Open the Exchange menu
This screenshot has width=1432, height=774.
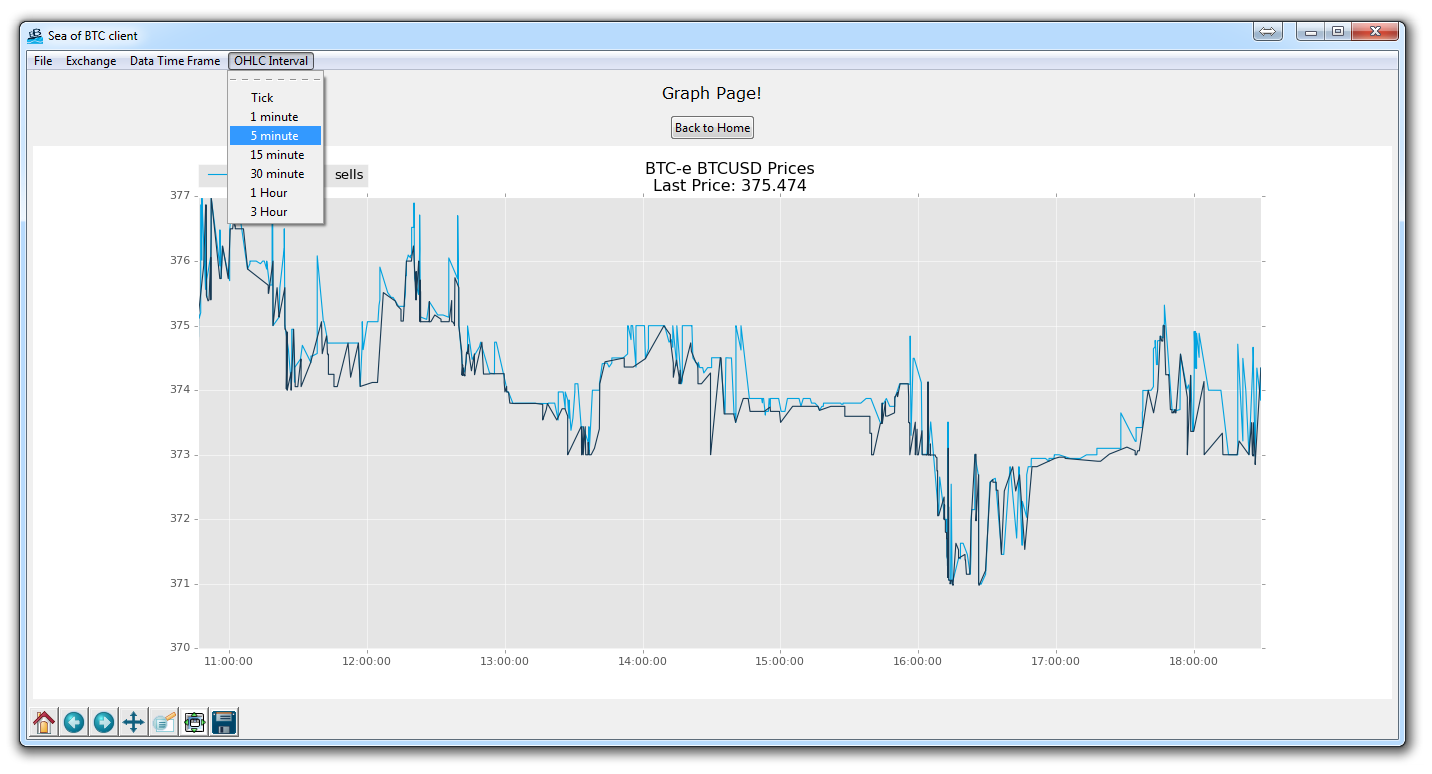point(91,61)
